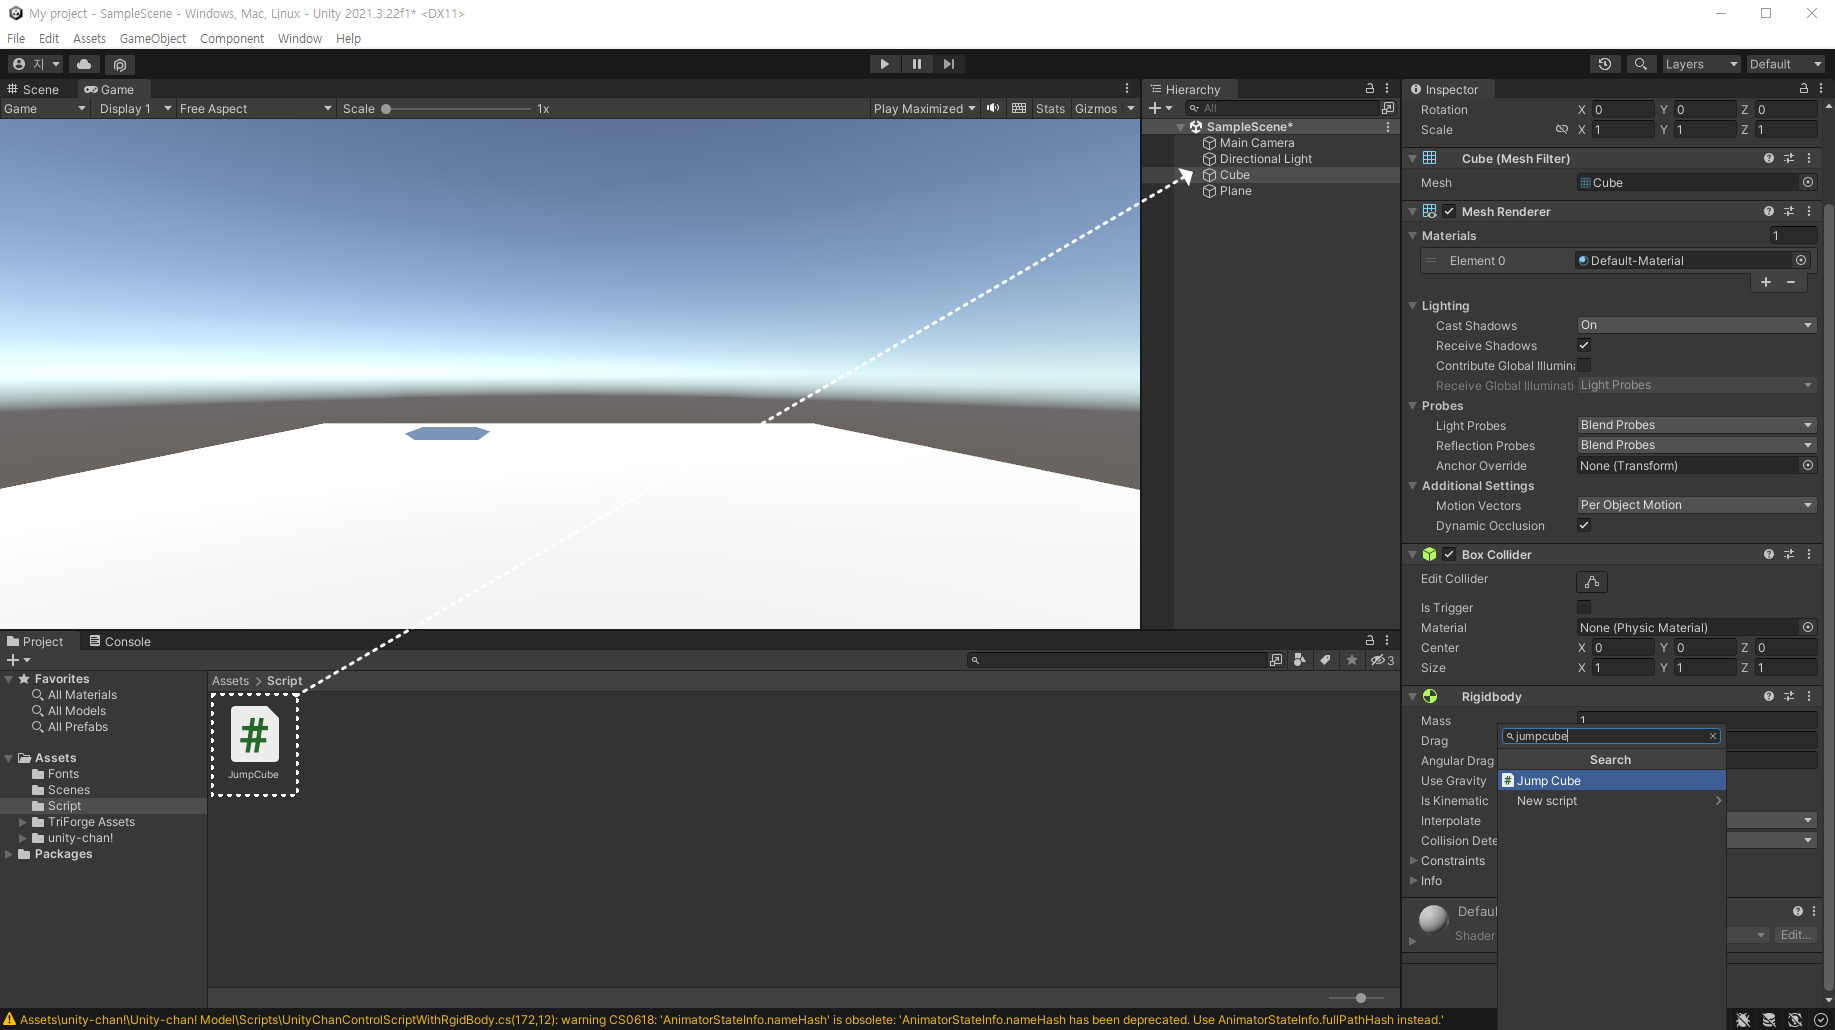Click the Stats button in Game view
The height and width of the screenshot is (1030, 1835).
(x=1050, y=108)
